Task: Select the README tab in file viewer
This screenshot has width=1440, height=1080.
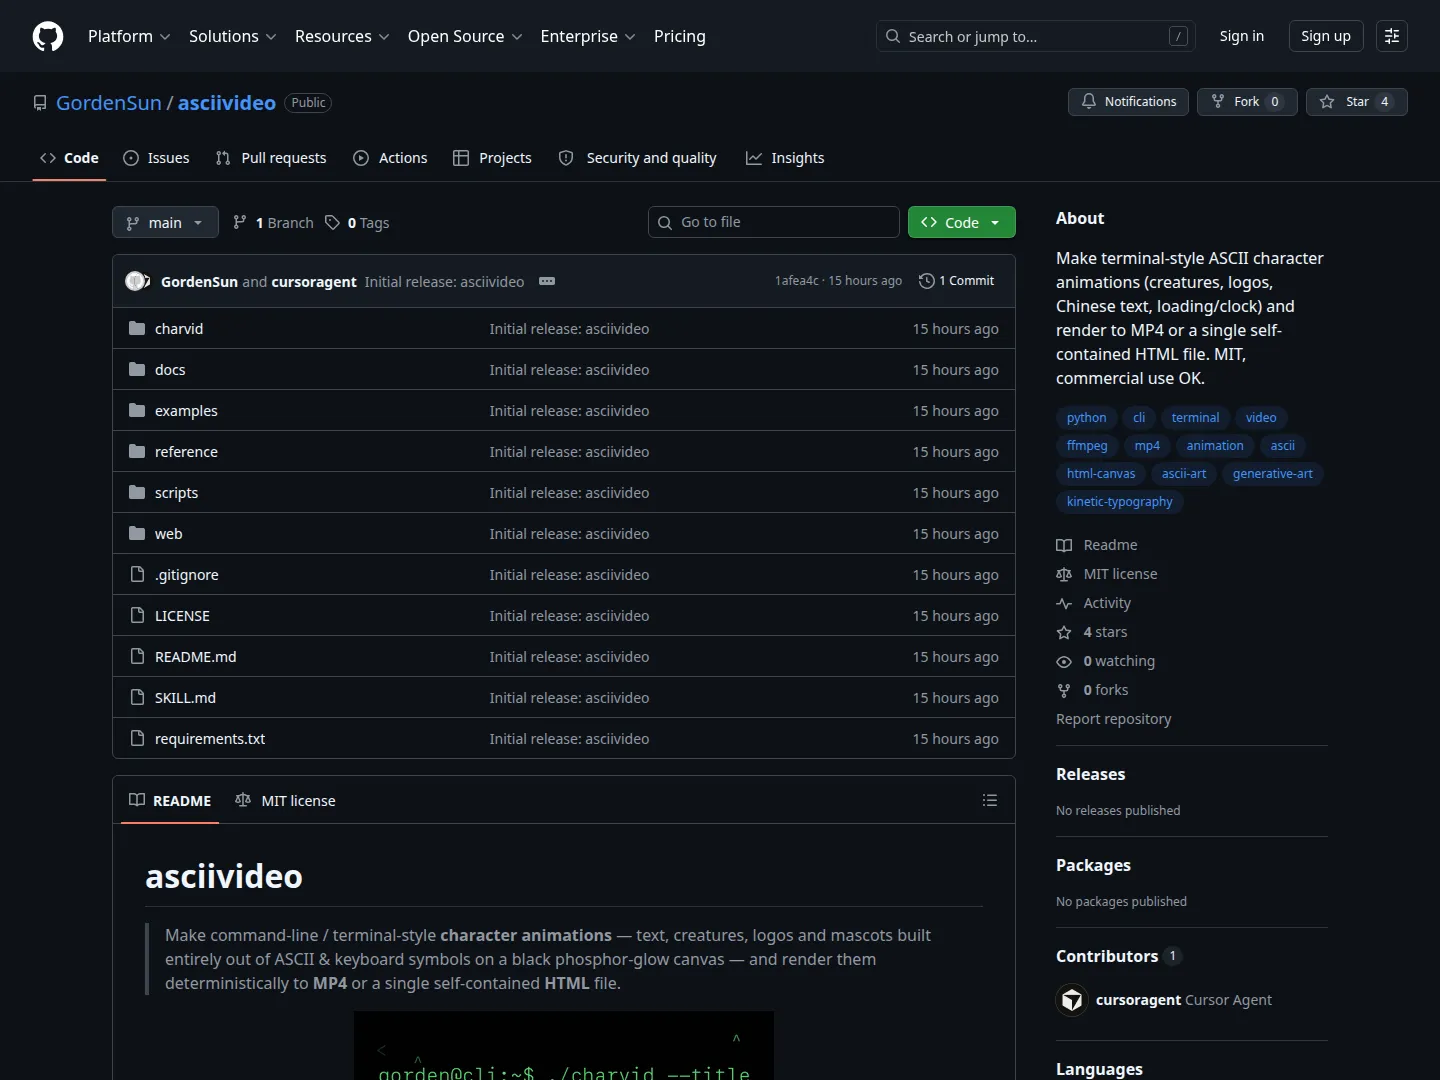Action: pos(170,800)
